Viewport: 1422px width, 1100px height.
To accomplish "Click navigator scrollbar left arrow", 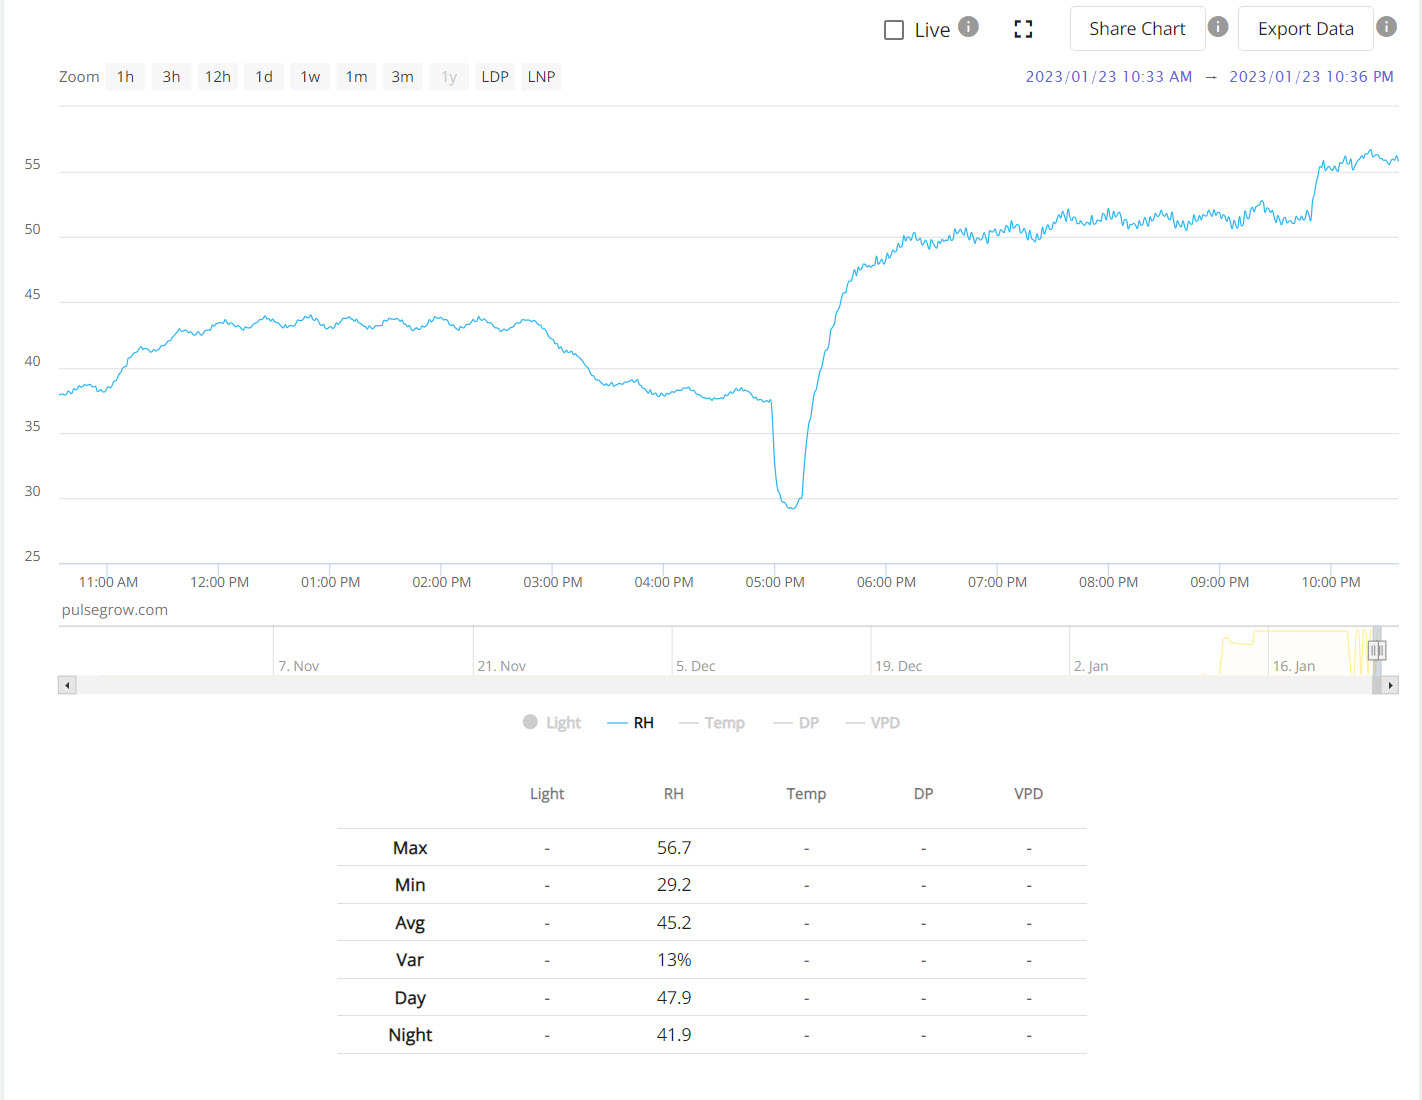I will click(x=67, y=685).
